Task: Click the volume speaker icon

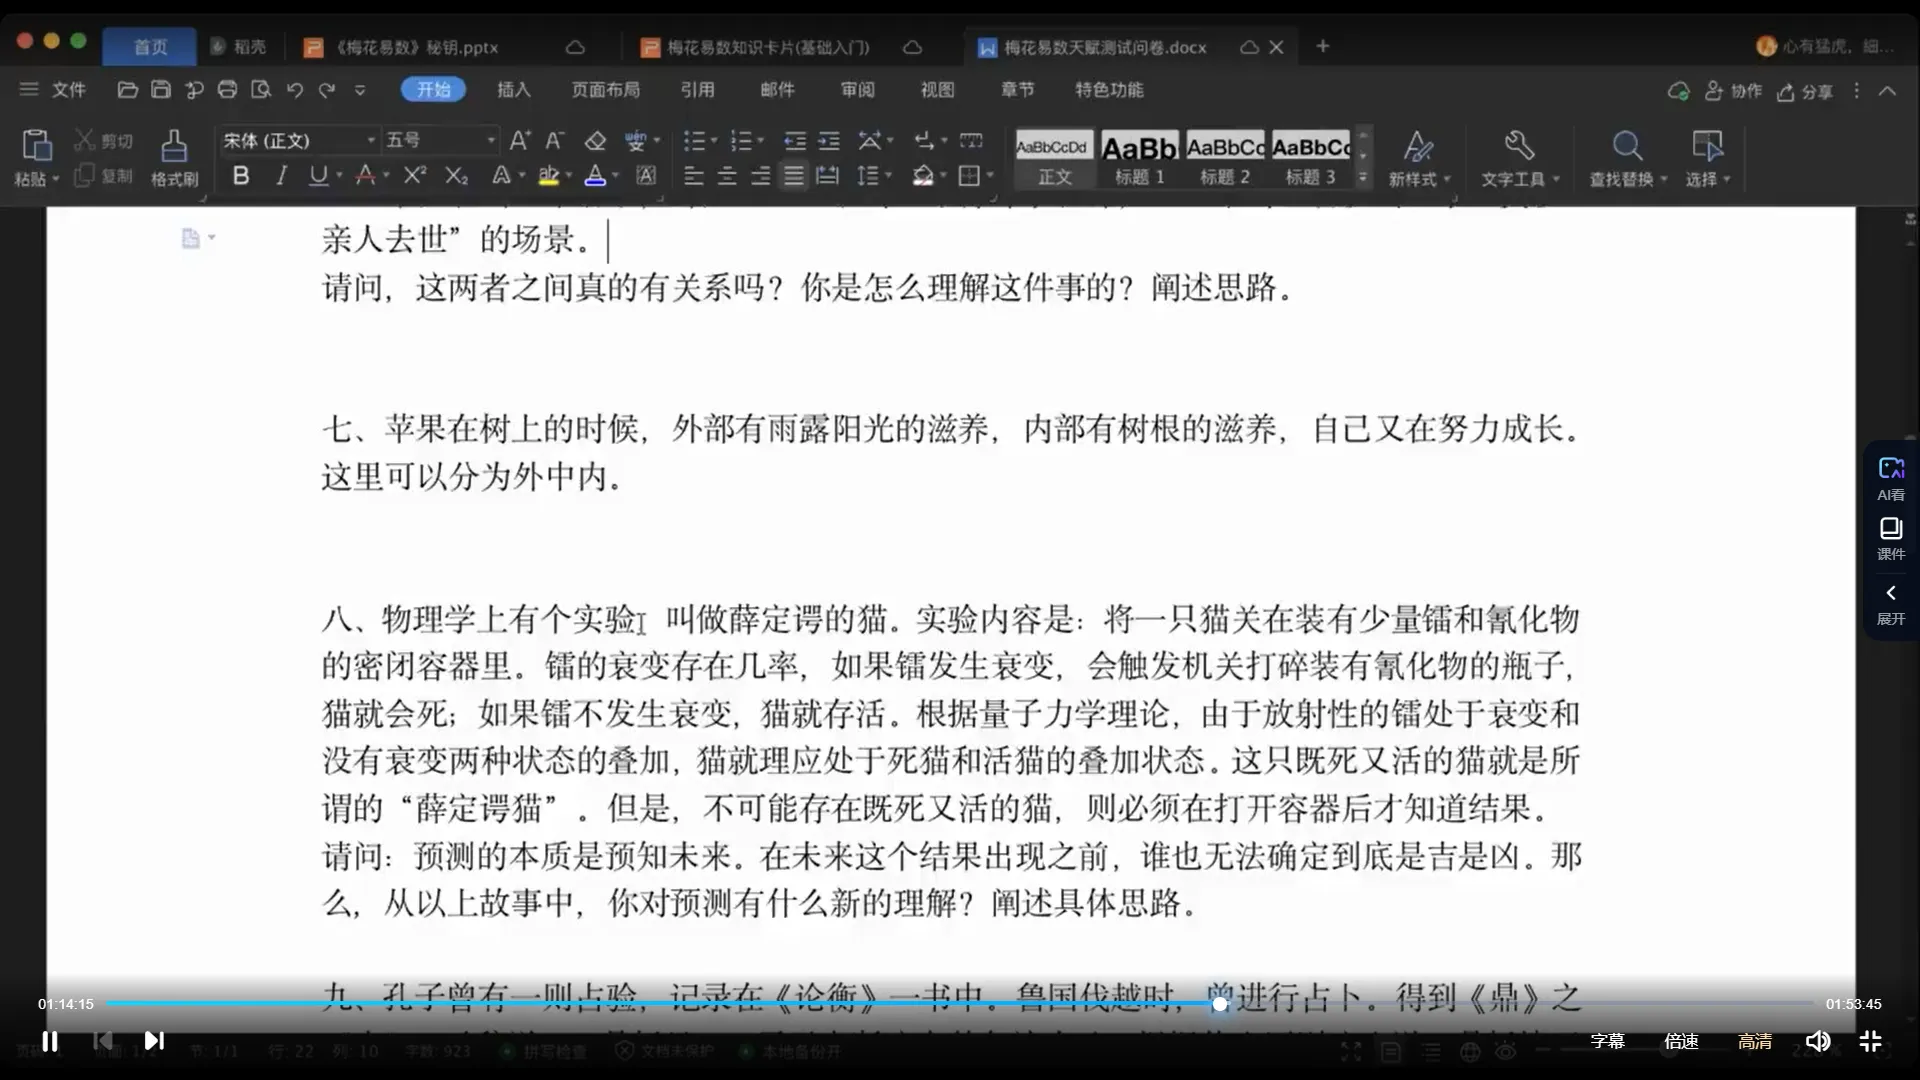Action: click(x=1818, y=1041)
